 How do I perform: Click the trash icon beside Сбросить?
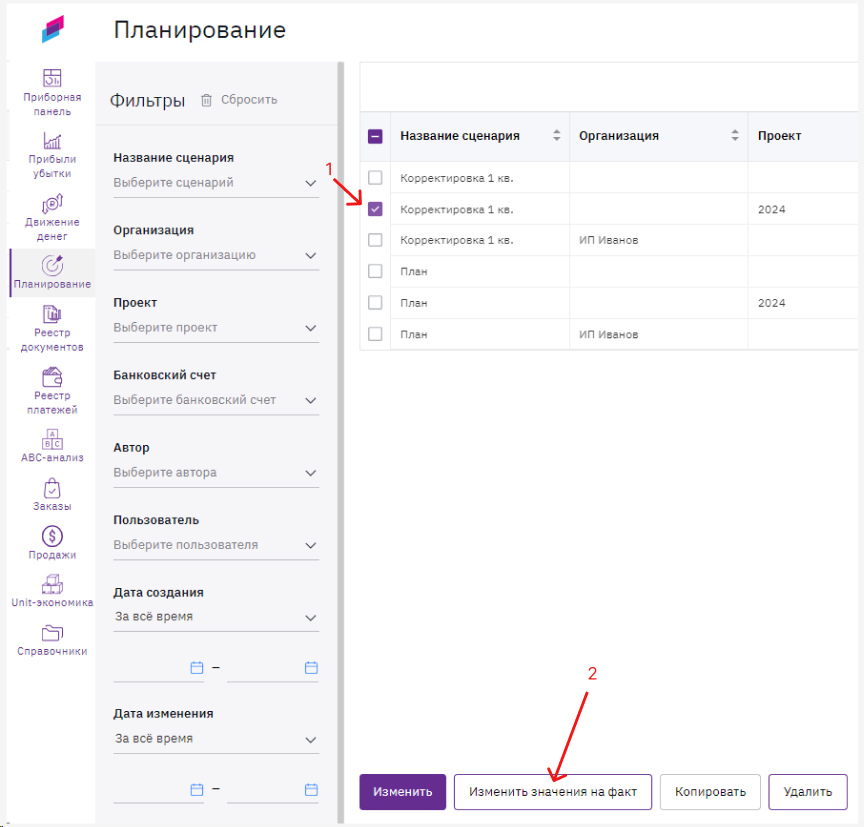(x=206, y=100)
